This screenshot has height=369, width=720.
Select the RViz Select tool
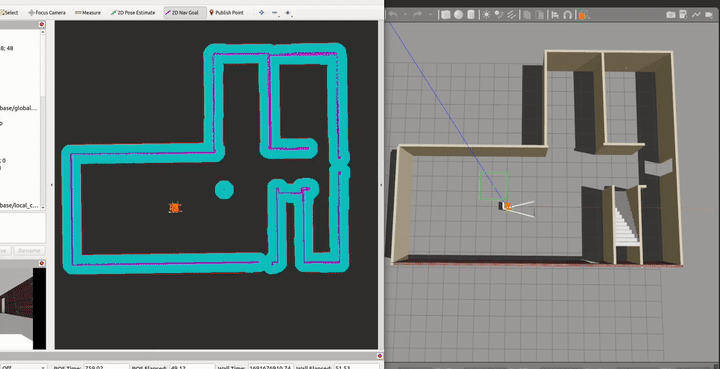coord(9,12)
